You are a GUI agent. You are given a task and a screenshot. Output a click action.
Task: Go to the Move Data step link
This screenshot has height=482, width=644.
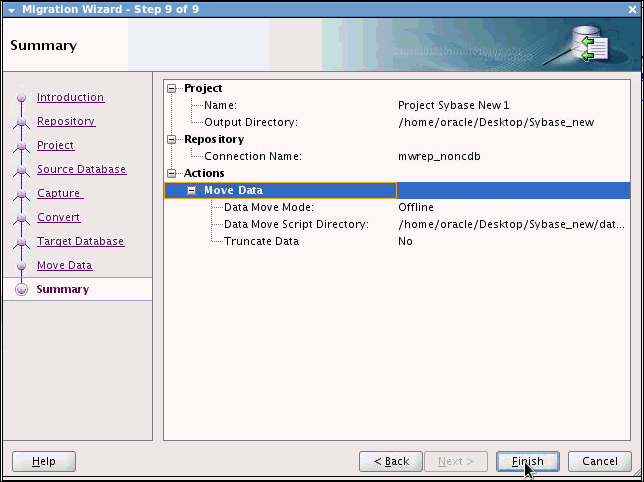(64, 265)
